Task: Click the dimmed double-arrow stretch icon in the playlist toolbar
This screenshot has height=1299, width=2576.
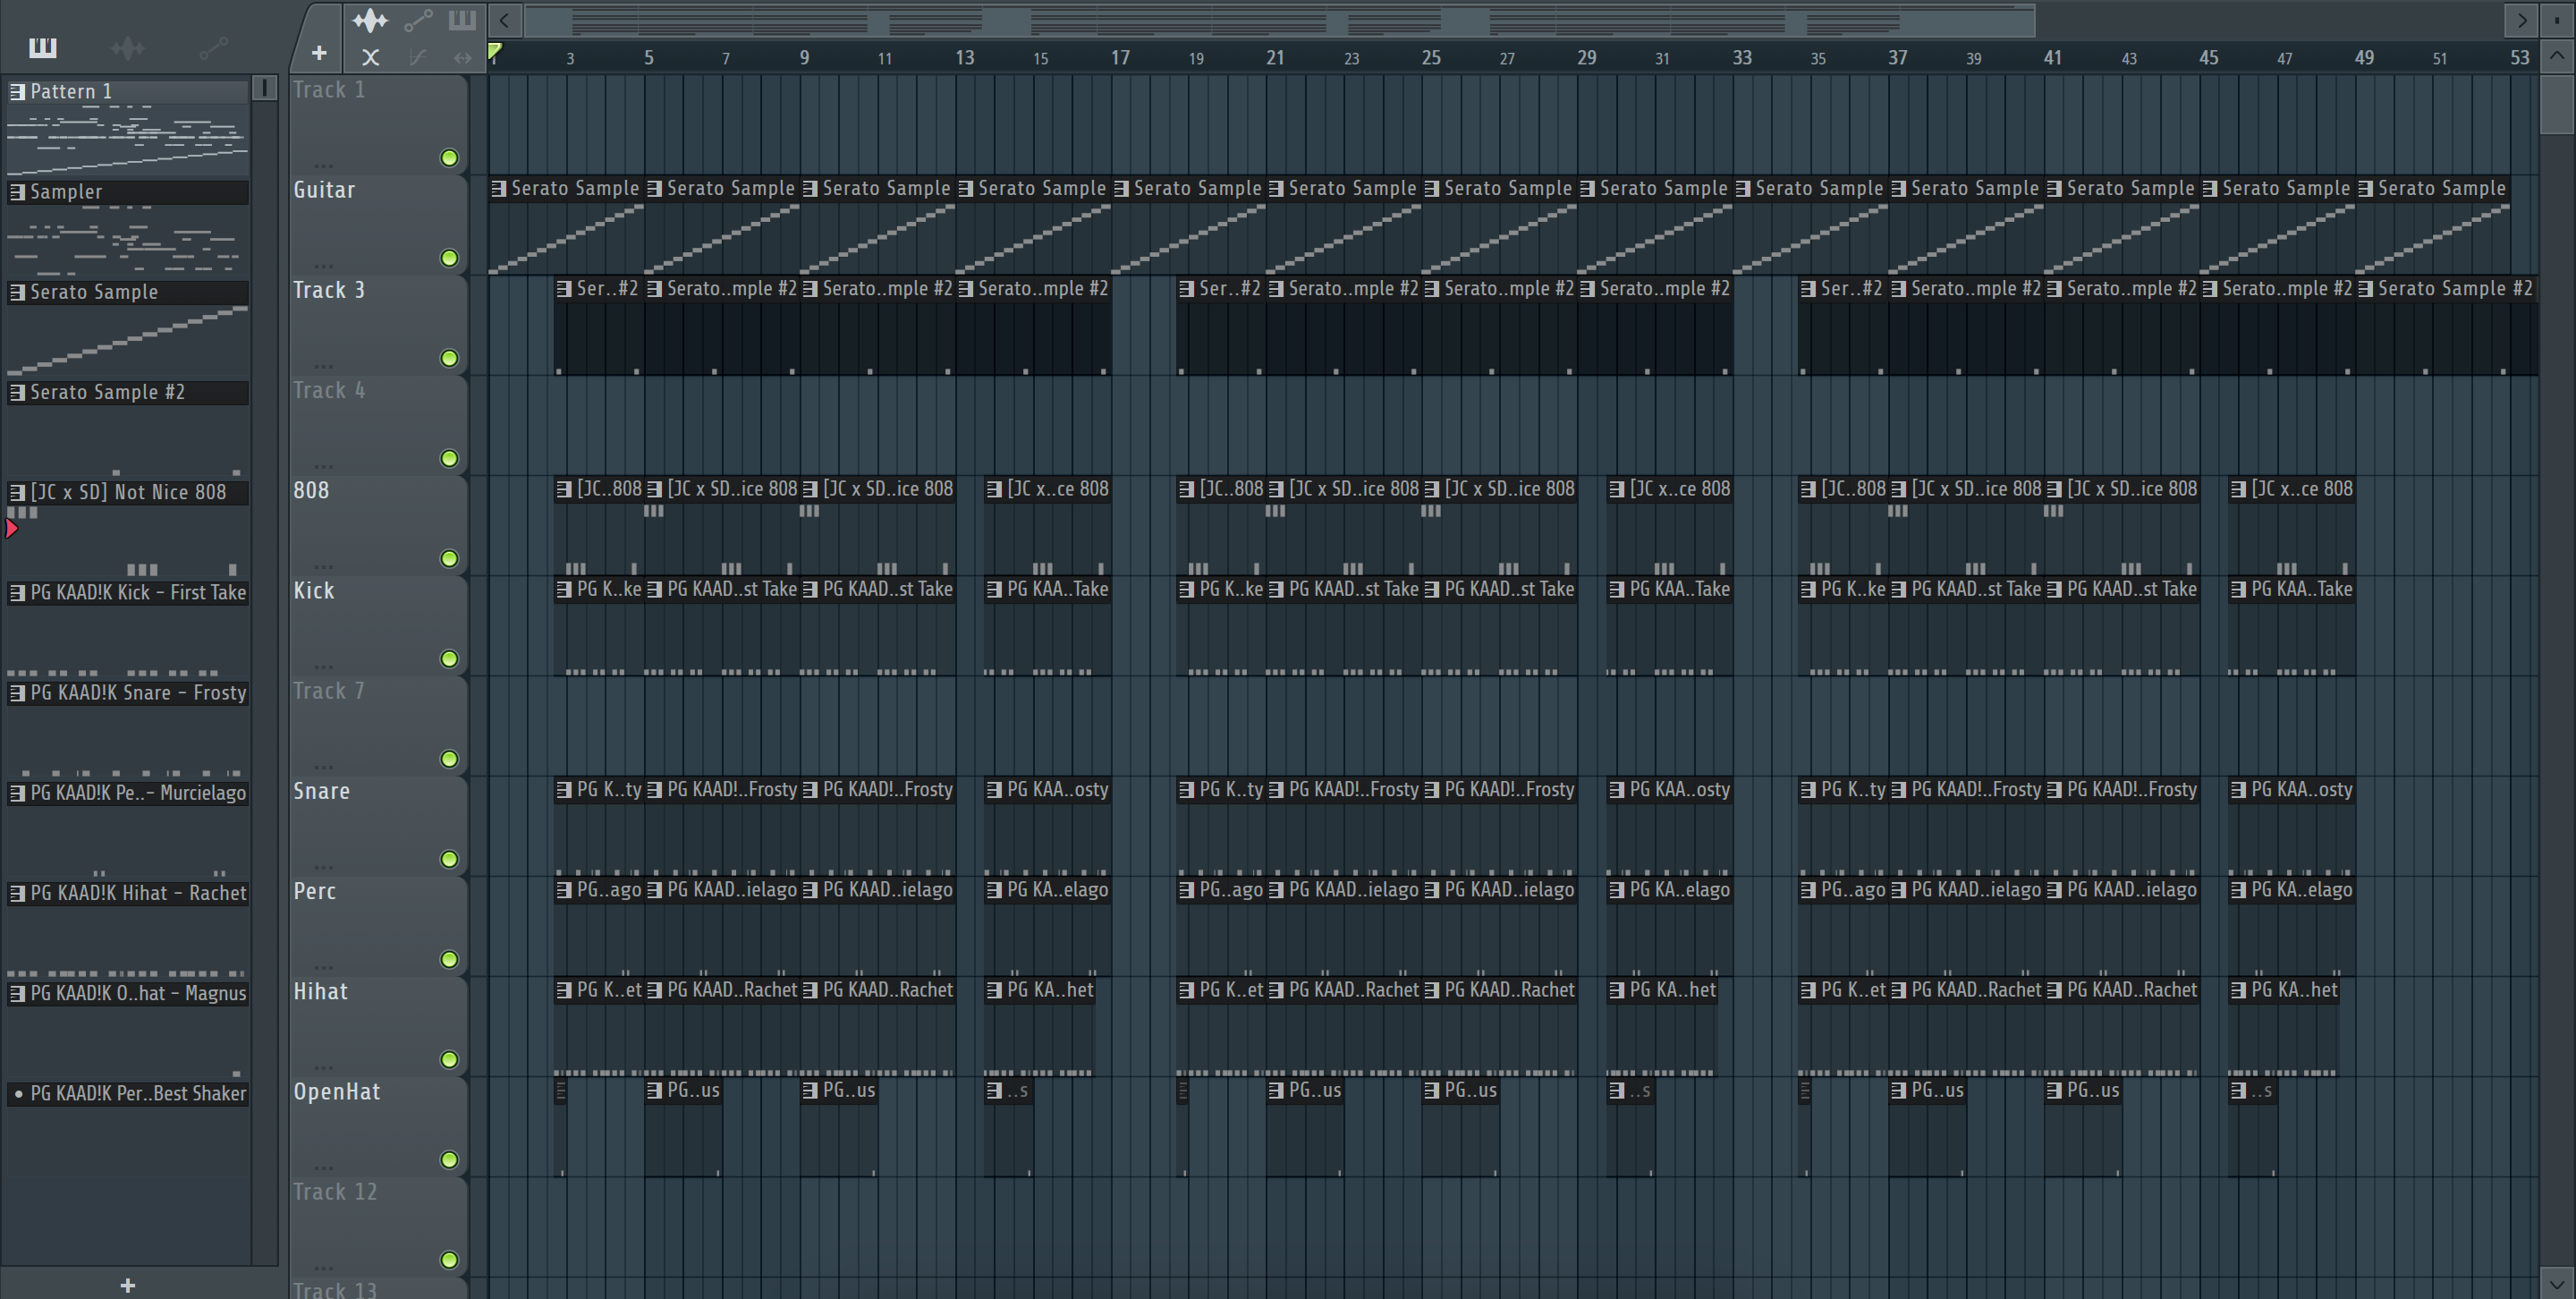Action: 462,58
